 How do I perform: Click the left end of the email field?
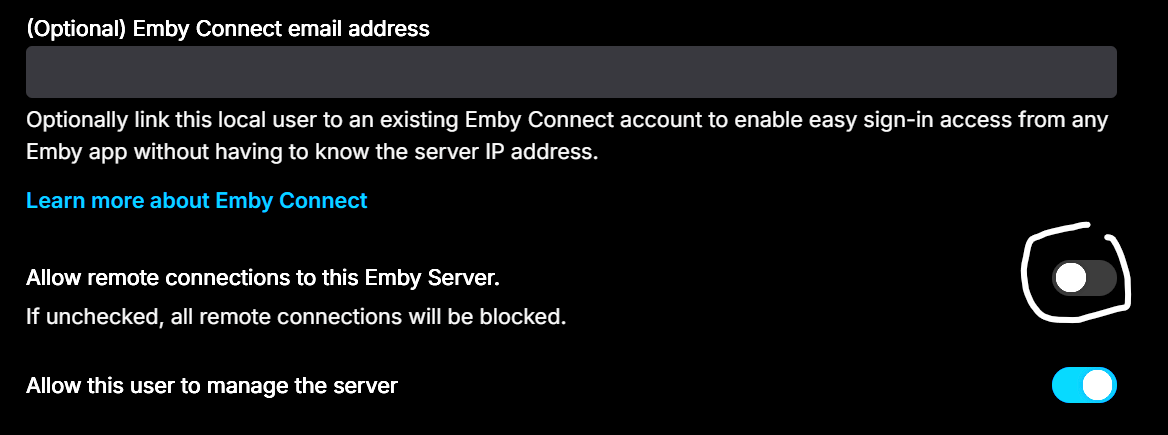point(45,72)
